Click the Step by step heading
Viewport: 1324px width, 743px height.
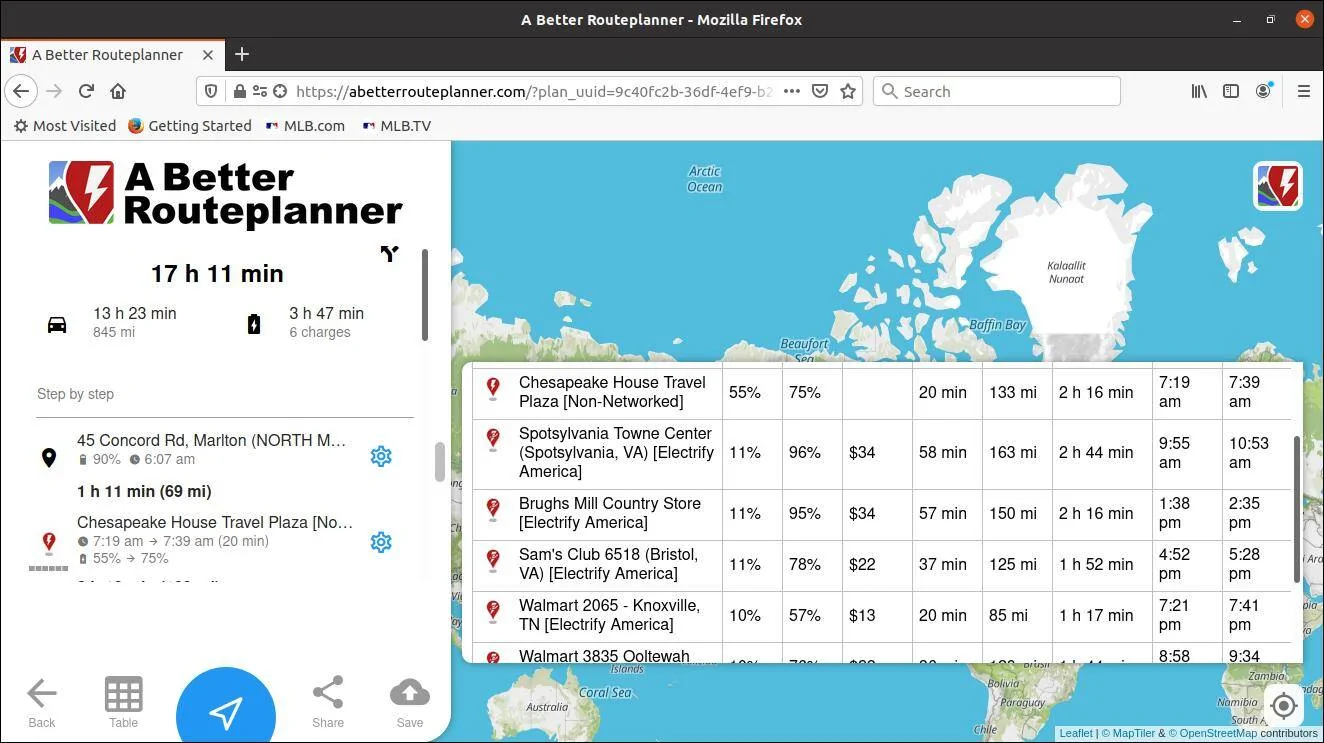pyautogui.click(x=75, y=394)
